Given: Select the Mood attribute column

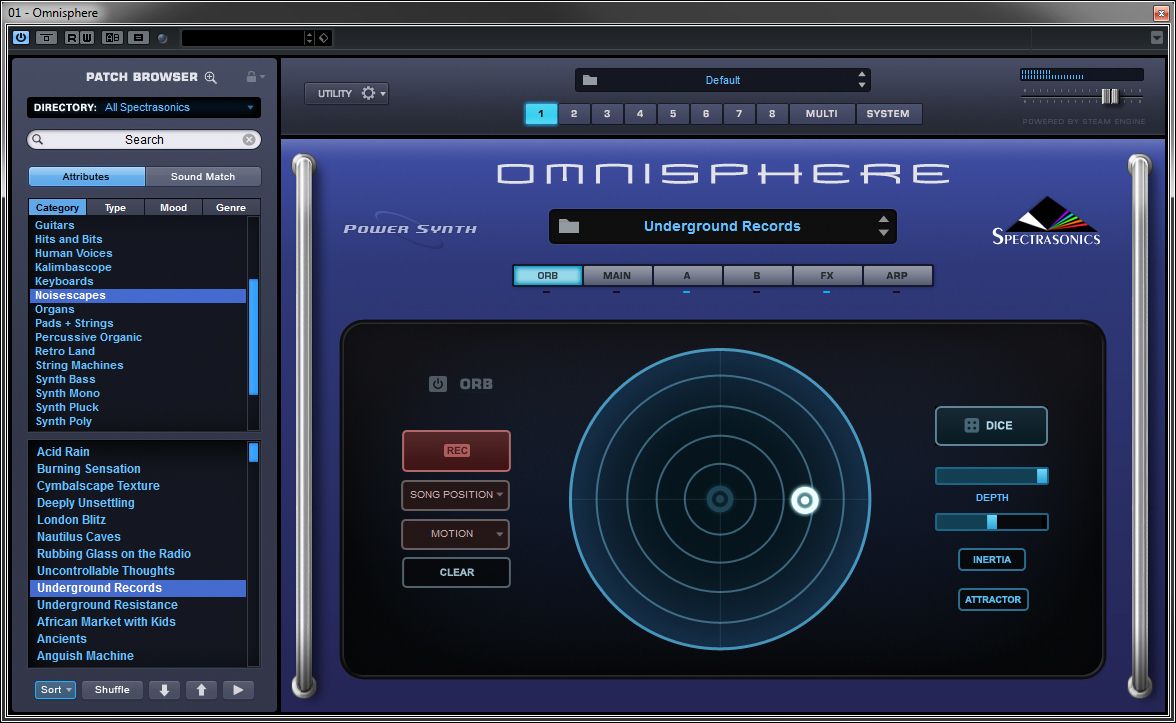Looking at the screenshot, I should pos(173,207).
